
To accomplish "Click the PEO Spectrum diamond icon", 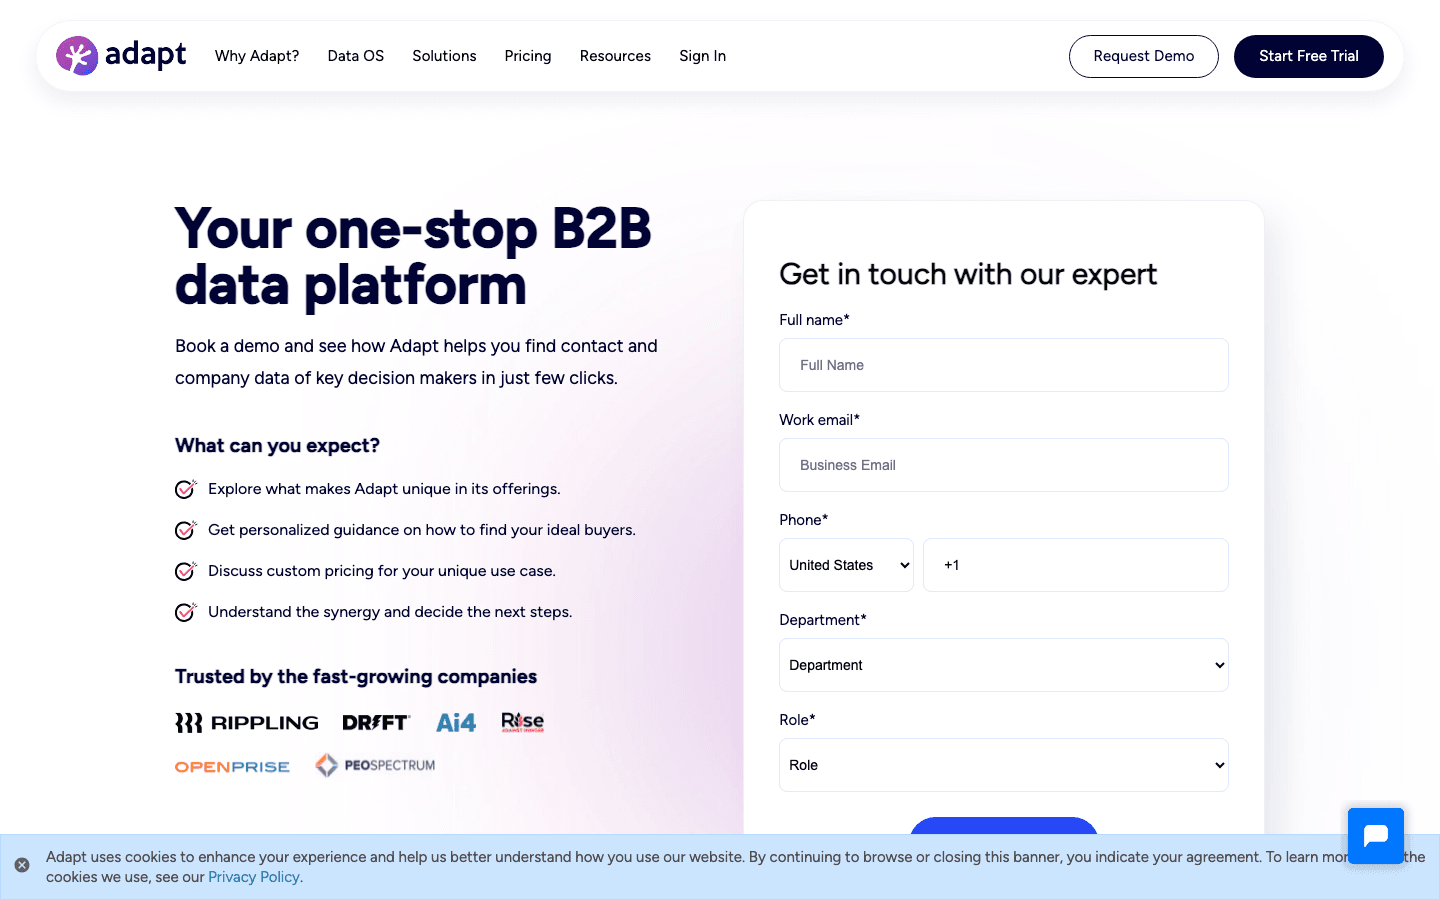I will coord(327,764).
